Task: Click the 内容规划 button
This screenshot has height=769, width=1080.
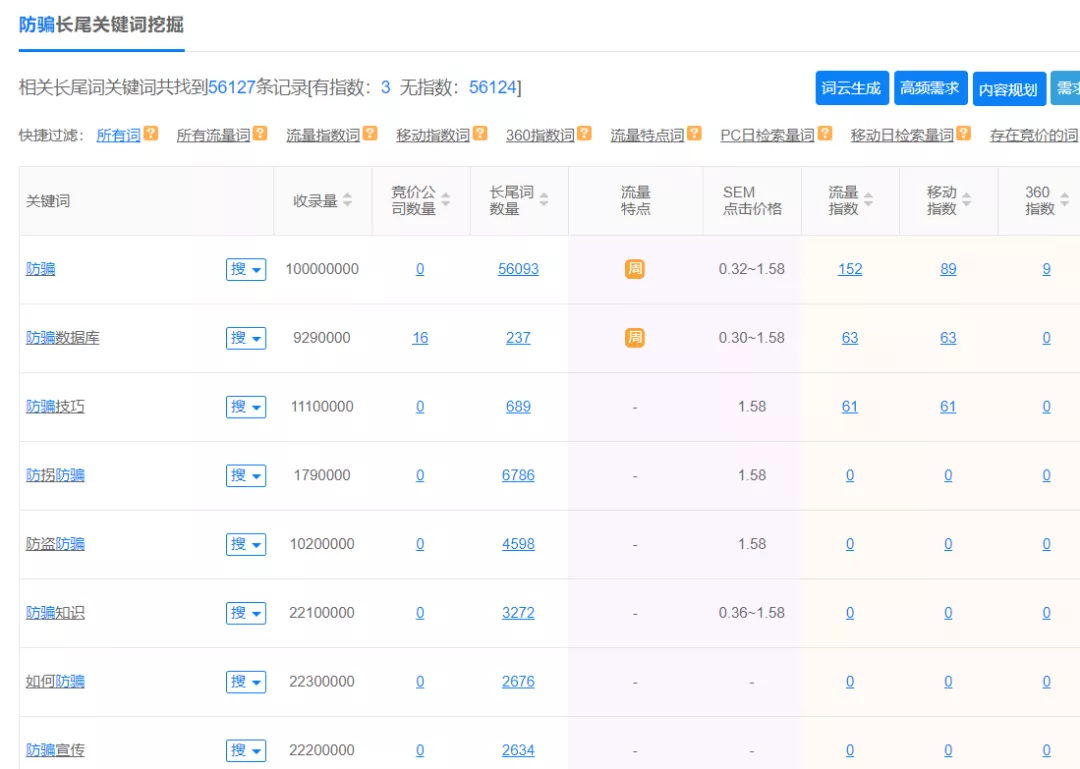Action: [x=1009, y=89]
